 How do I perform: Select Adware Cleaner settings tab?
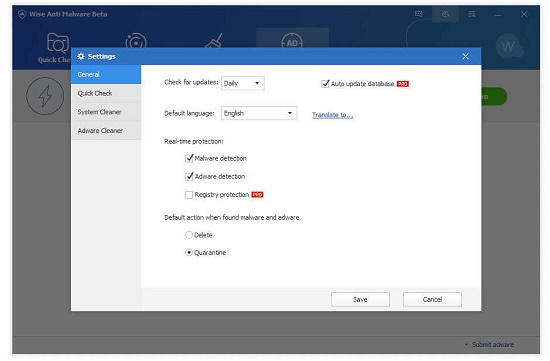[x=106, y=131]
